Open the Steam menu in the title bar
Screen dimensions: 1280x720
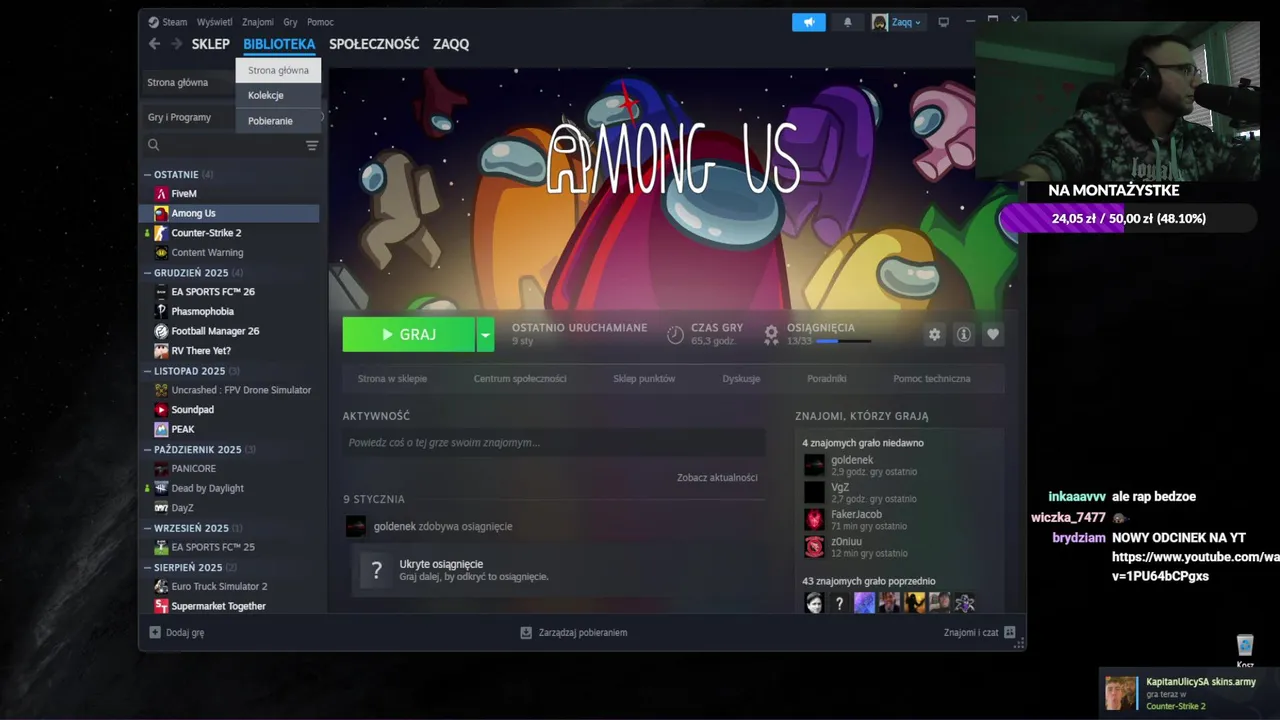168,22
